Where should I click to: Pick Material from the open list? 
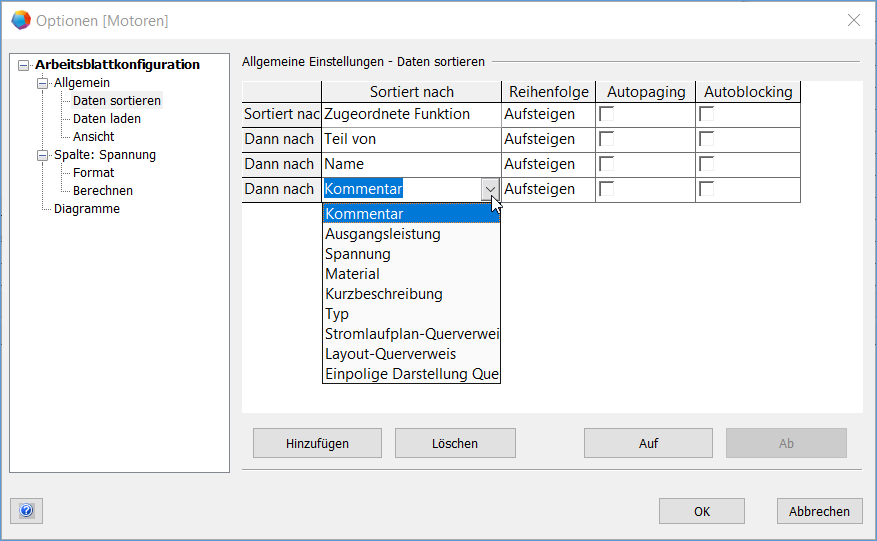(x=352, y=274)
